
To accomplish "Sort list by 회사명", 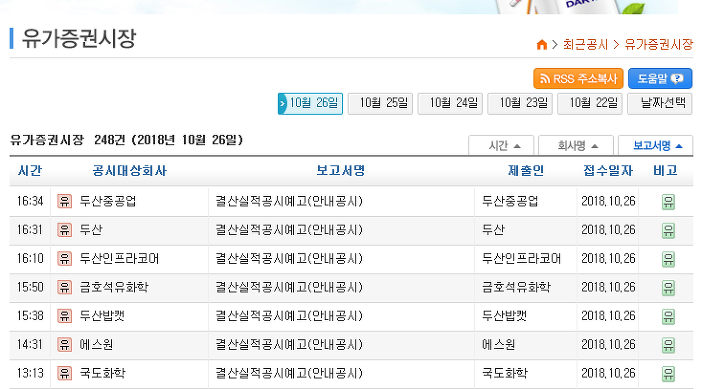I will click(x=576, y=145).
